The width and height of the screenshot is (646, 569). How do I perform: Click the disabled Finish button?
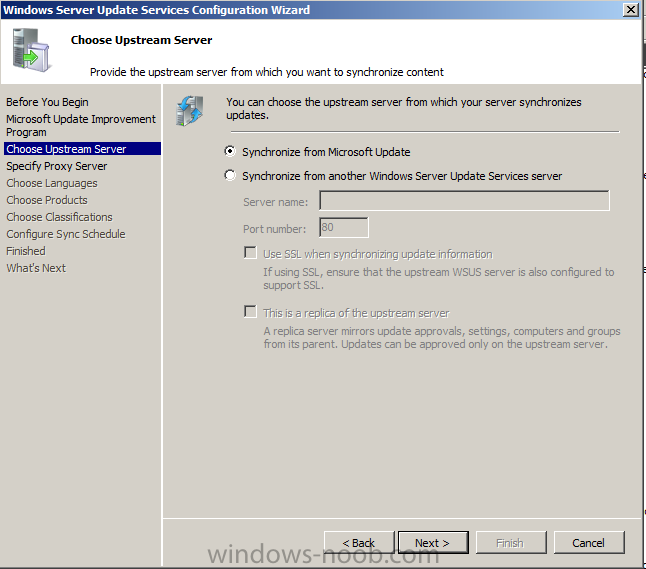click(x=511, y=542)
